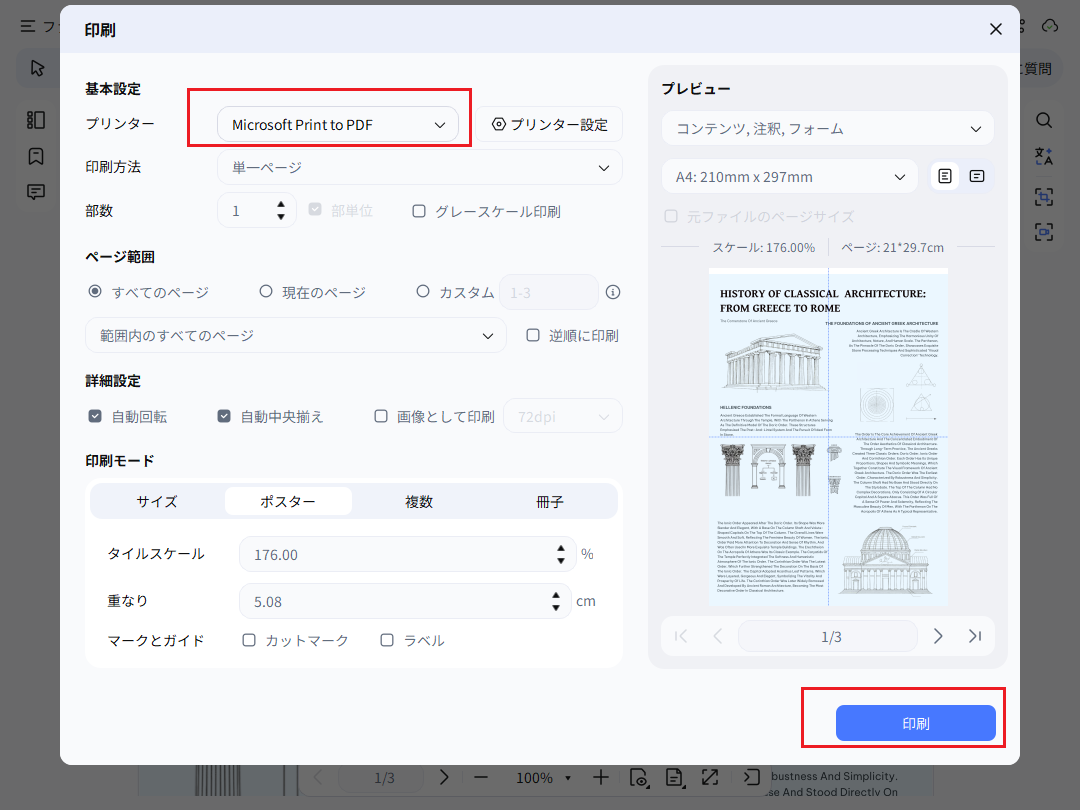The image size is (1080, 810).
Task: Switch to the 冊子 print mode tab
Action: 550,501
